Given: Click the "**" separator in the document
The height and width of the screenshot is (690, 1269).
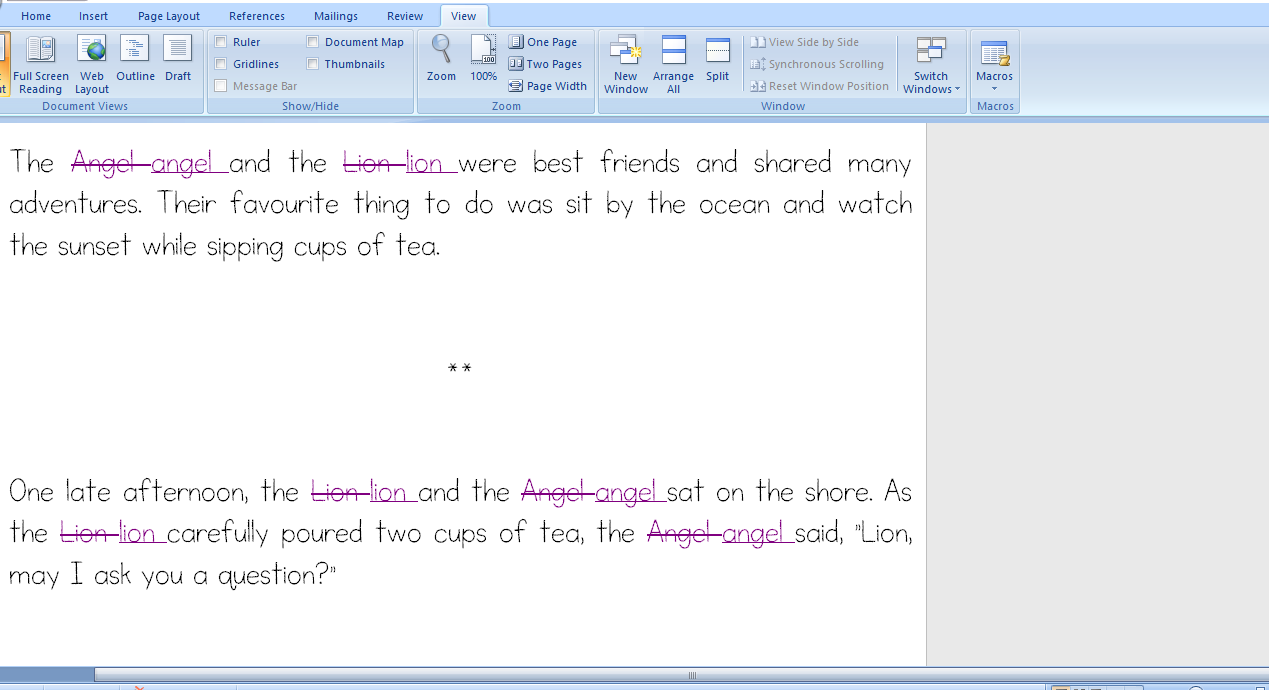Looking at the screenshot, I should click(x=460, y=369).
